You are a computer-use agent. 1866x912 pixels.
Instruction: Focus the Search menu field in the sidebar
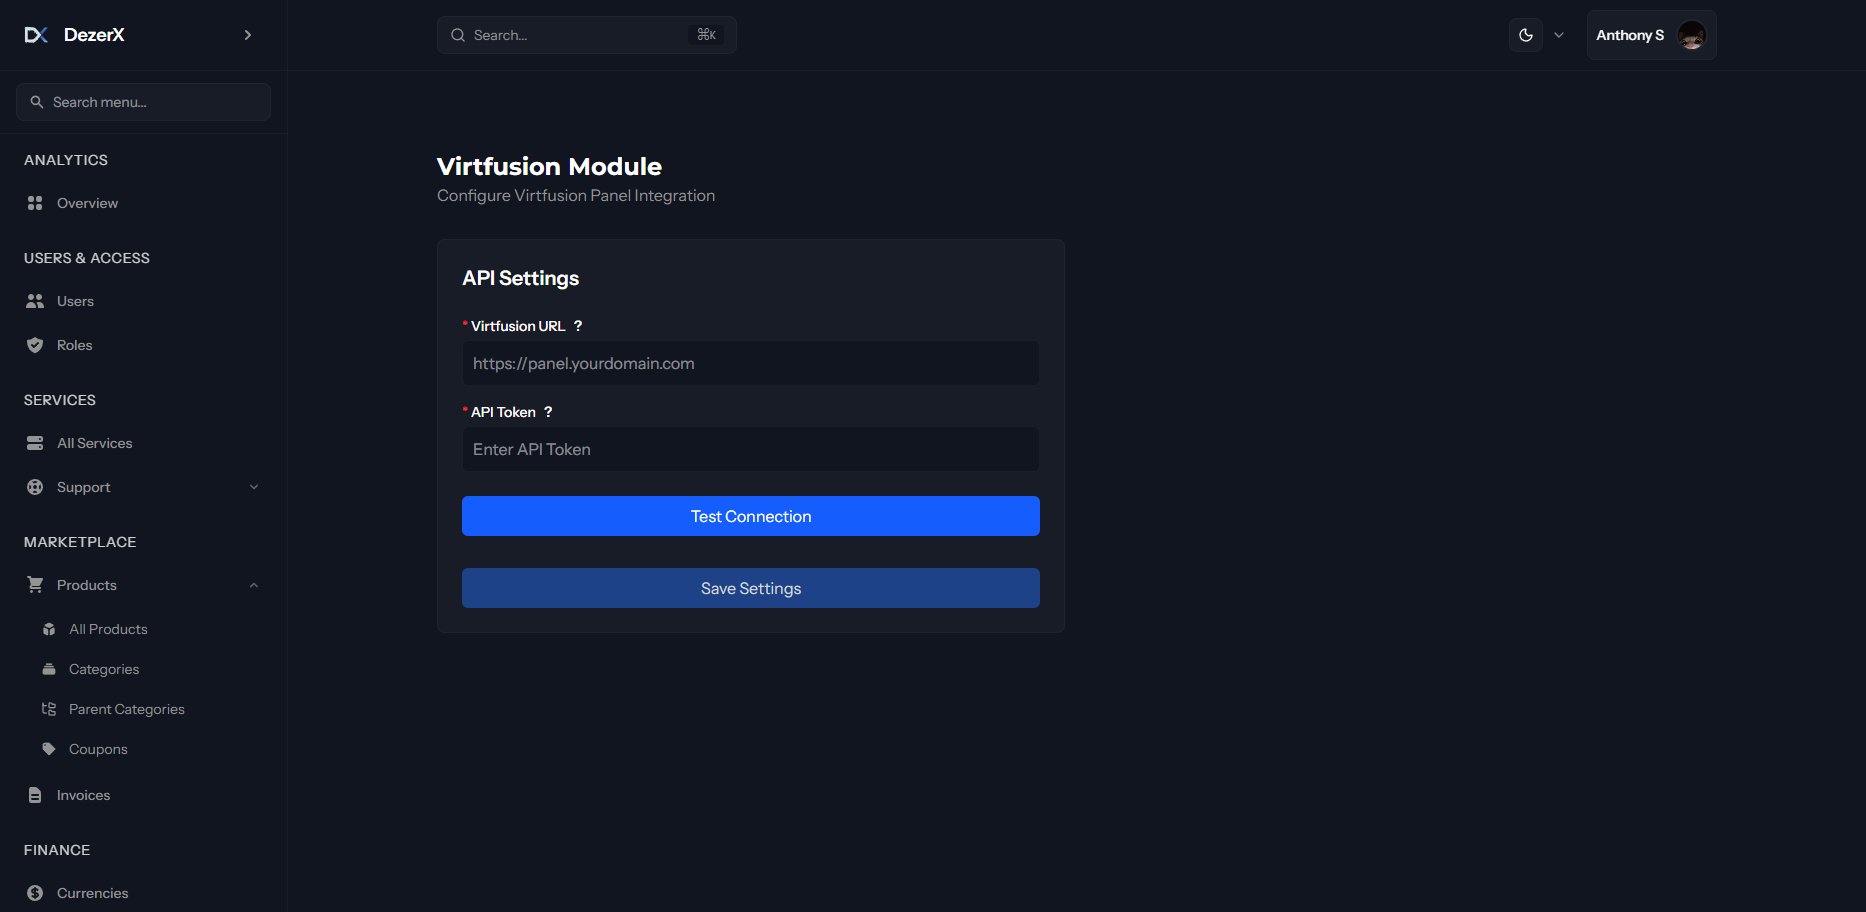(x=143, y=102)
